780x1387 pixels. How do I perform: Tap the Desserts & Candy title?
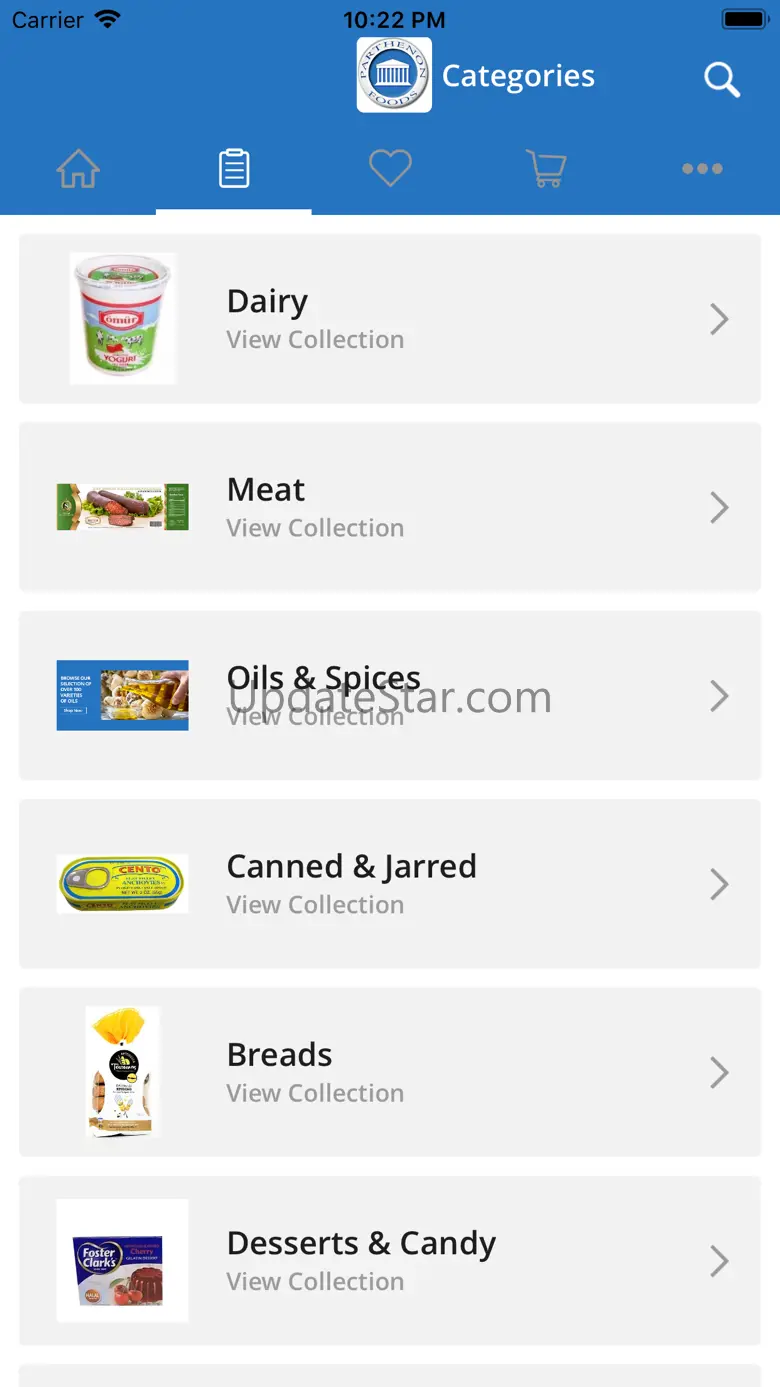tap(361, 1243)
